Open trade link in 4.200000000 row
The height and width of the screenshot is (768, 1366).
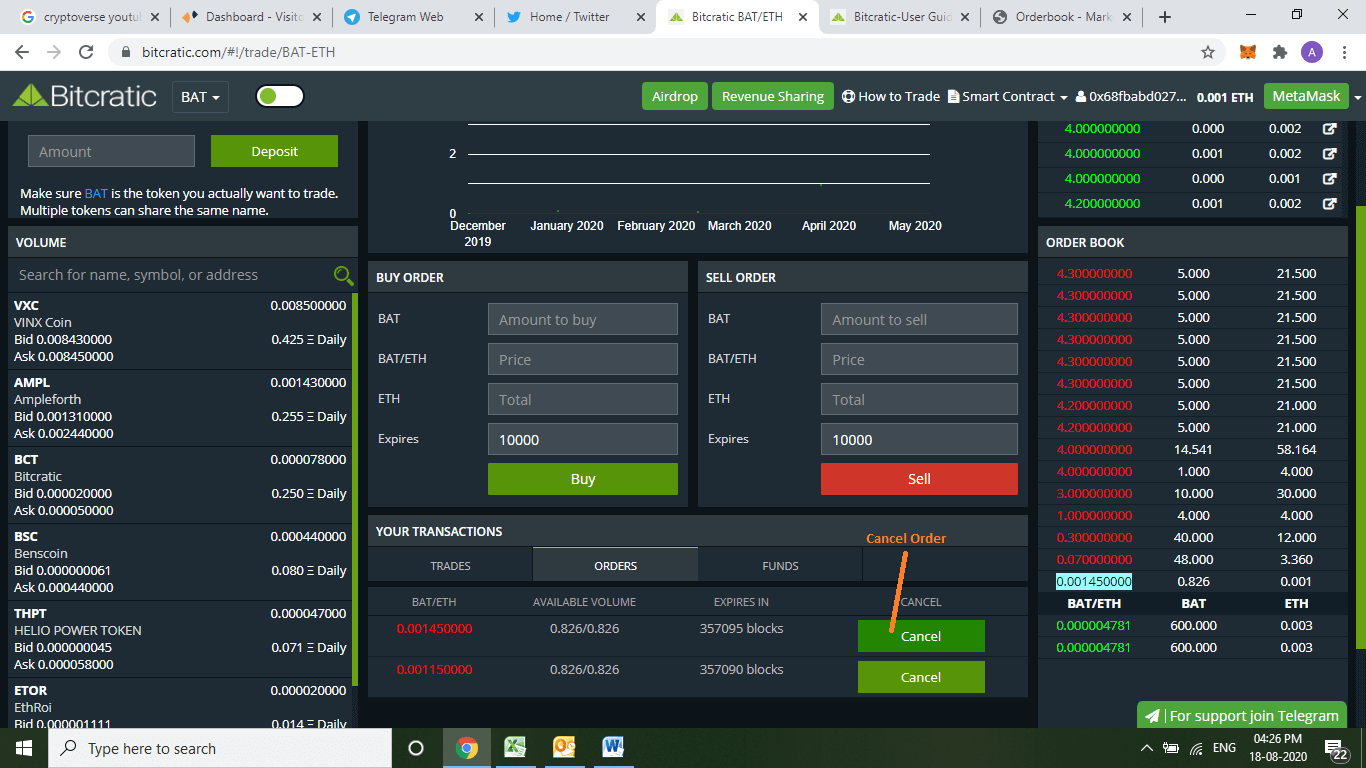click(x=1330, y=204)
